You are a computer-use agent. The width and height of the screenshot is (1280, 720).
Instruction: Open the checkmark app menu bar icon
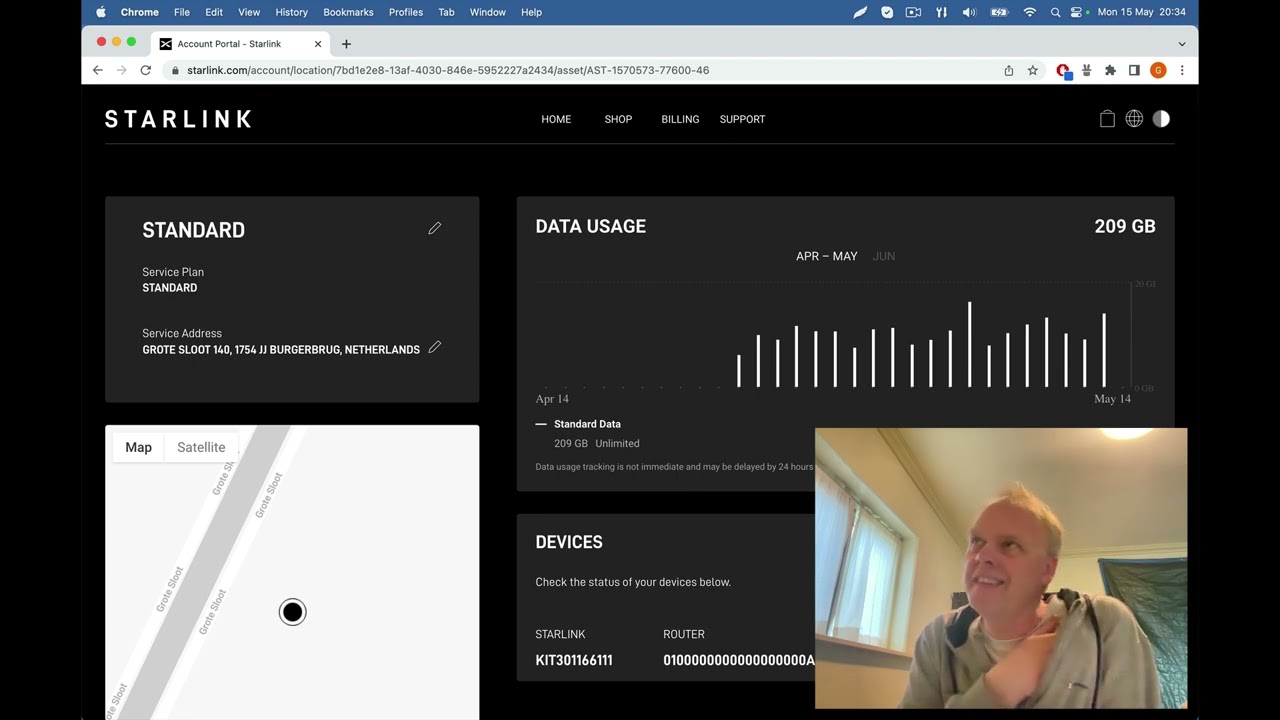click(887, 12)
